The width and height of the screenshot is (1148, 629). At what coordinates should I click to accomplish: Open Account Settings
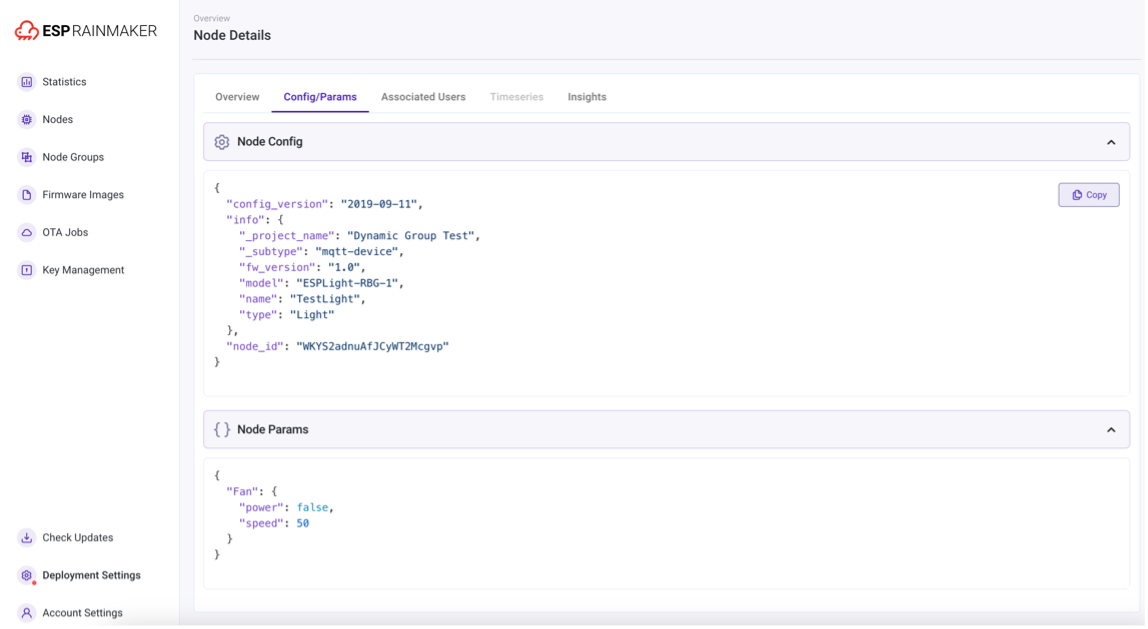(83, 613)
